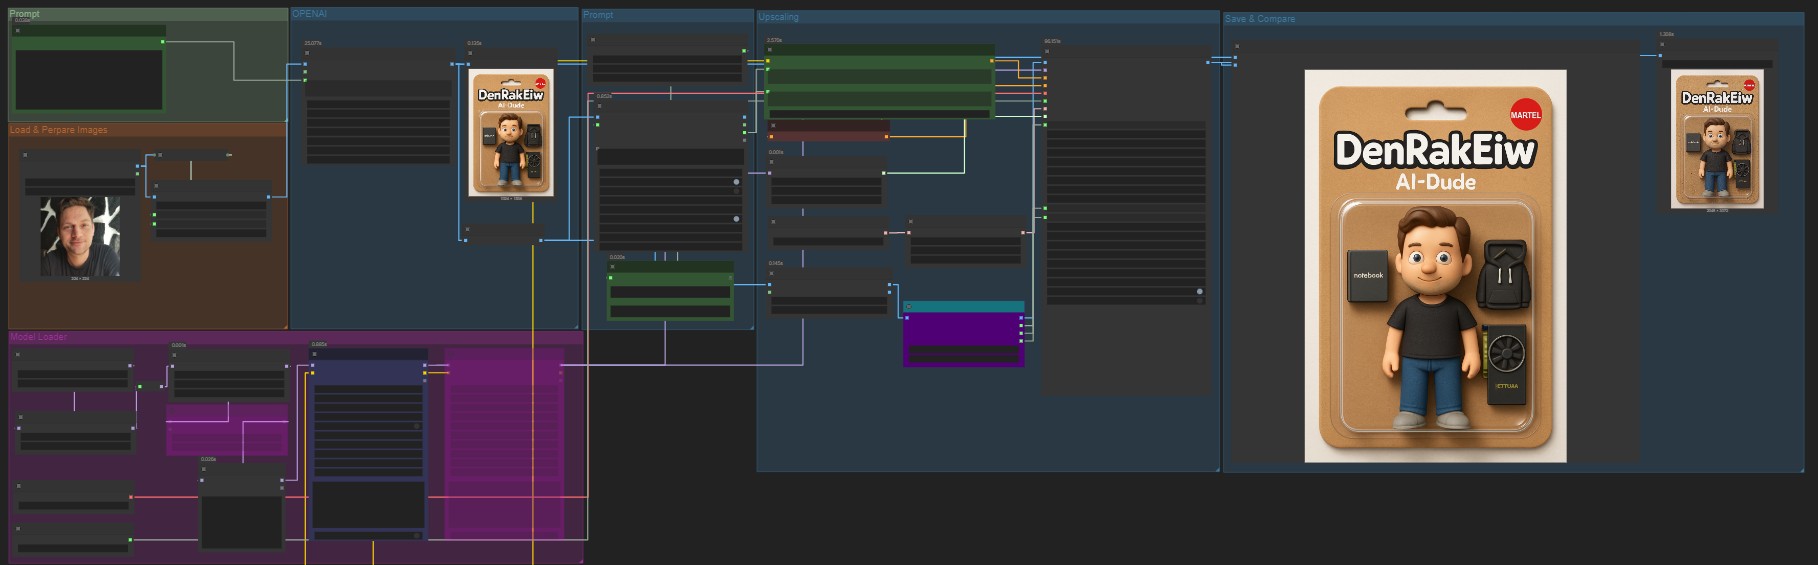This screenshot has height=565, width=1818.
Task: Select the green Prompt group title
Action: tap(25, 14)
